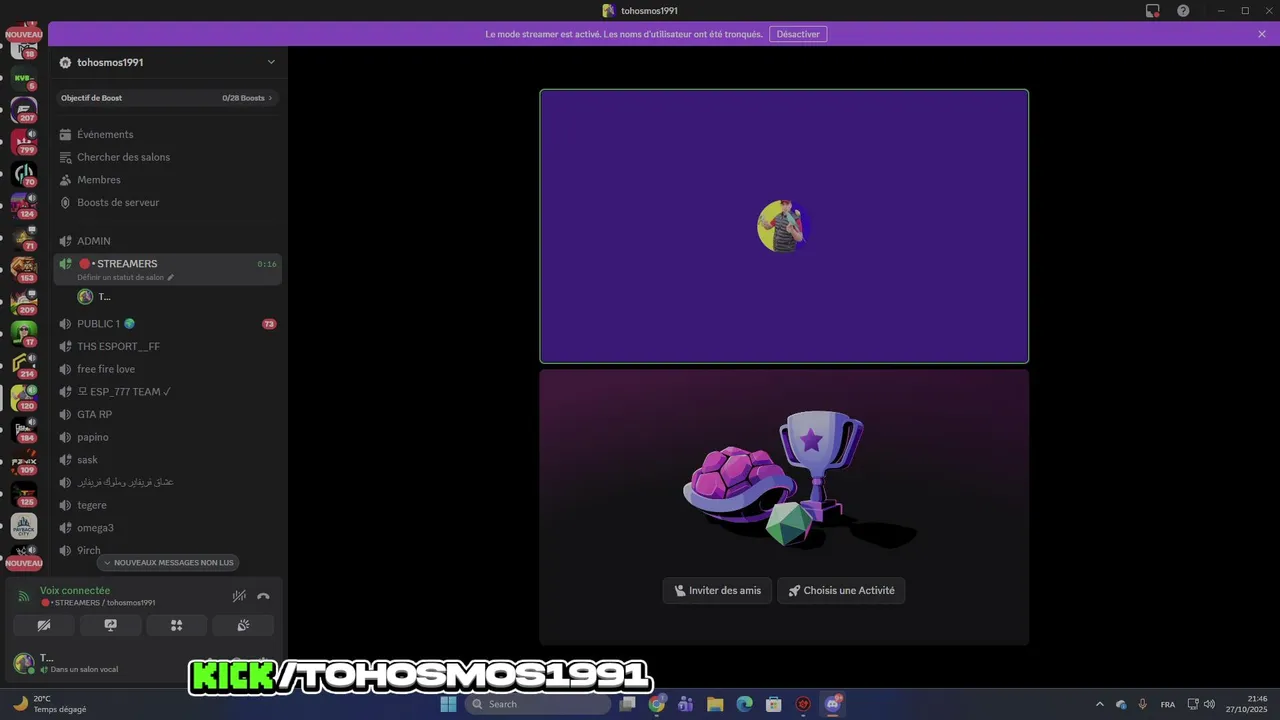Disconnect from voice with hang-up icon
1280x720 pixels.
[263, 596]
